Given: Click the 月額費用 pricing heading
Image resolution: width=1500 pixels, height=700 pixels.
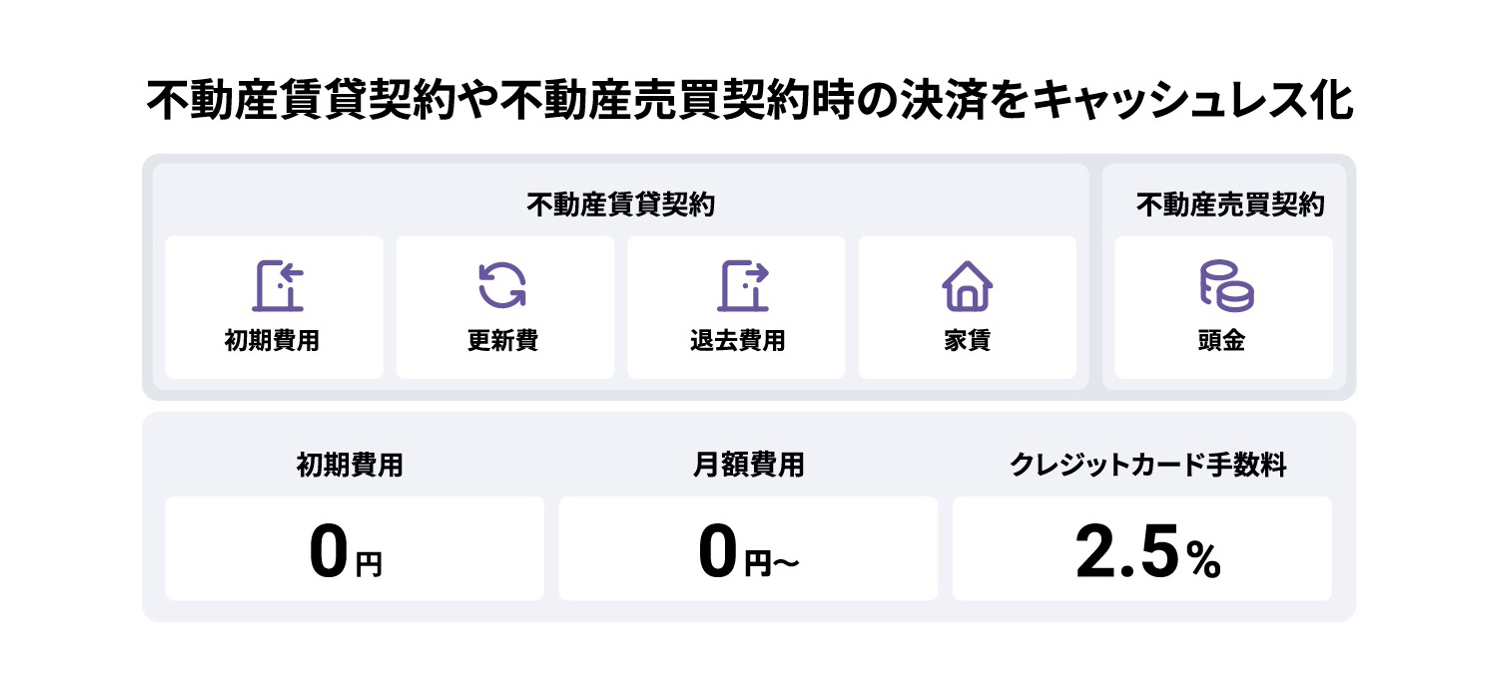Looking at the screenshot, I should tap(749, 465).
